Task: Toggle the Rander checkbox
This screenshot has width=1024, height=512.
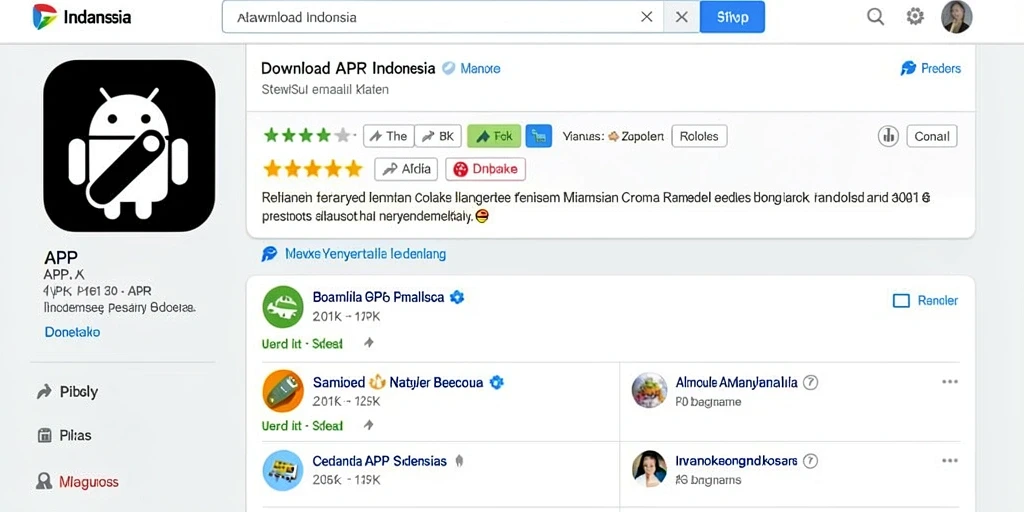Action: point(901,300)
